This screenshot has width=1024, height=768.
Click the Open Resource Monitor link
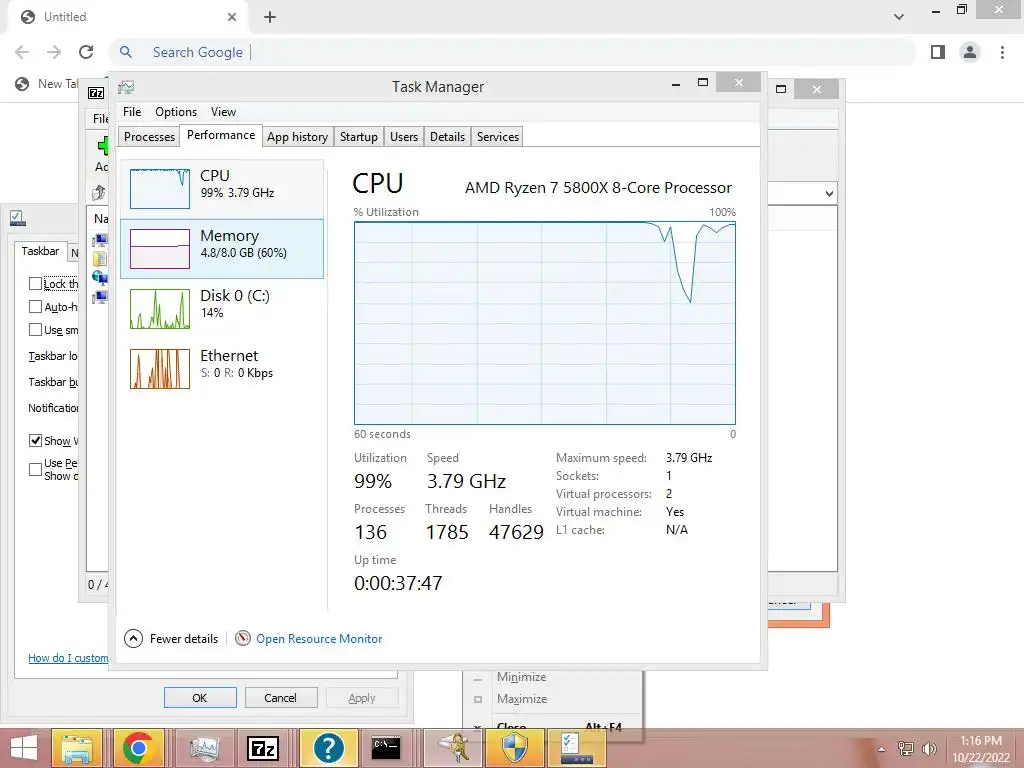coord(319,639)
